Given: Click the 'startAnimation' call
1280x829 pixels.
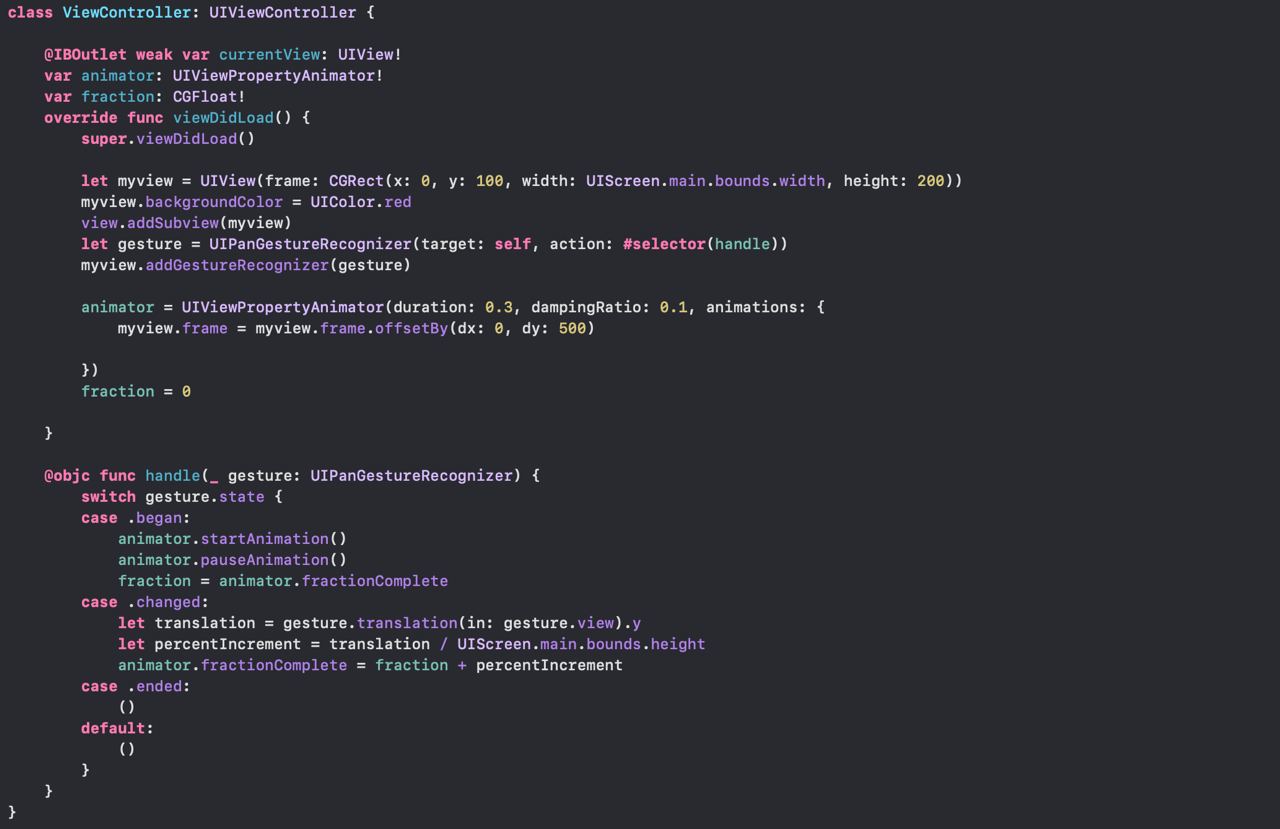Looking at the screenshot, I should (x=264, y=539).
